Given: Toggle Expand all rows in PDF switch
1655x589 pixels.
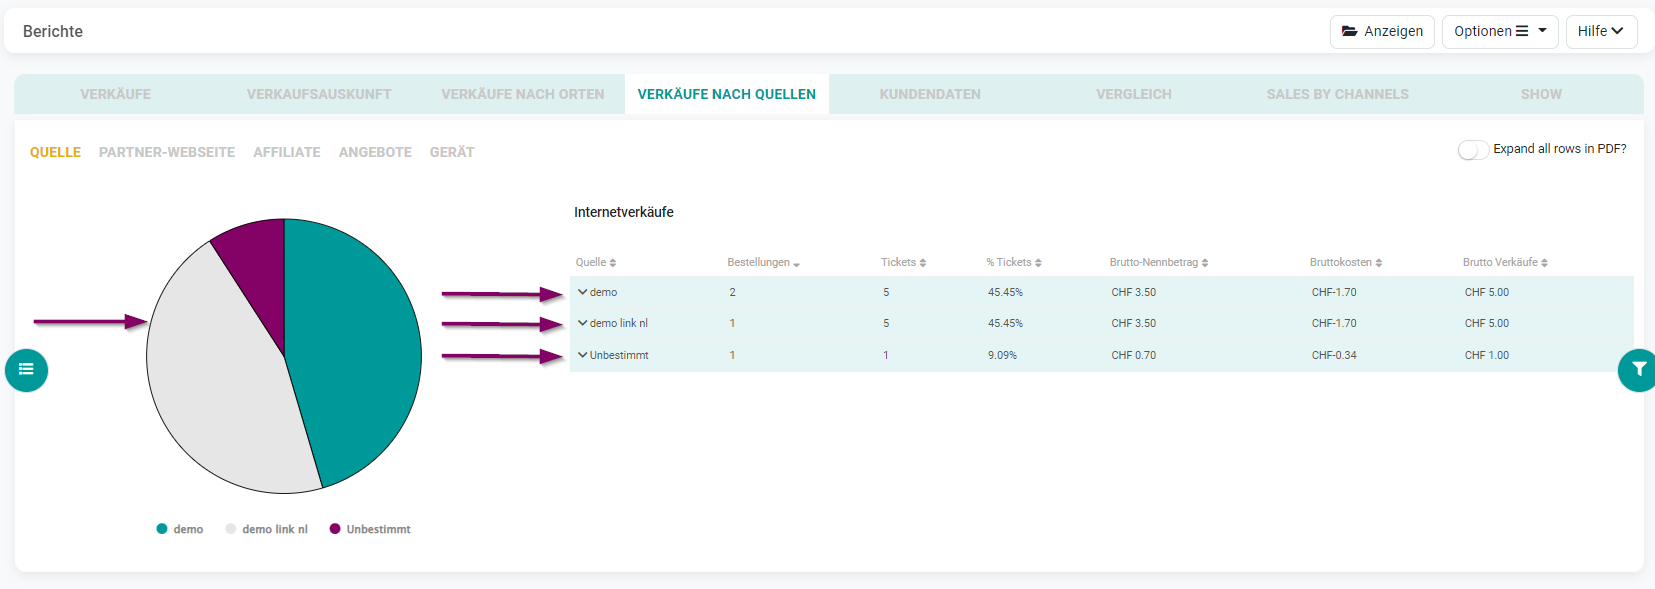Looking at the screenshot, I should click(1473, 150).
